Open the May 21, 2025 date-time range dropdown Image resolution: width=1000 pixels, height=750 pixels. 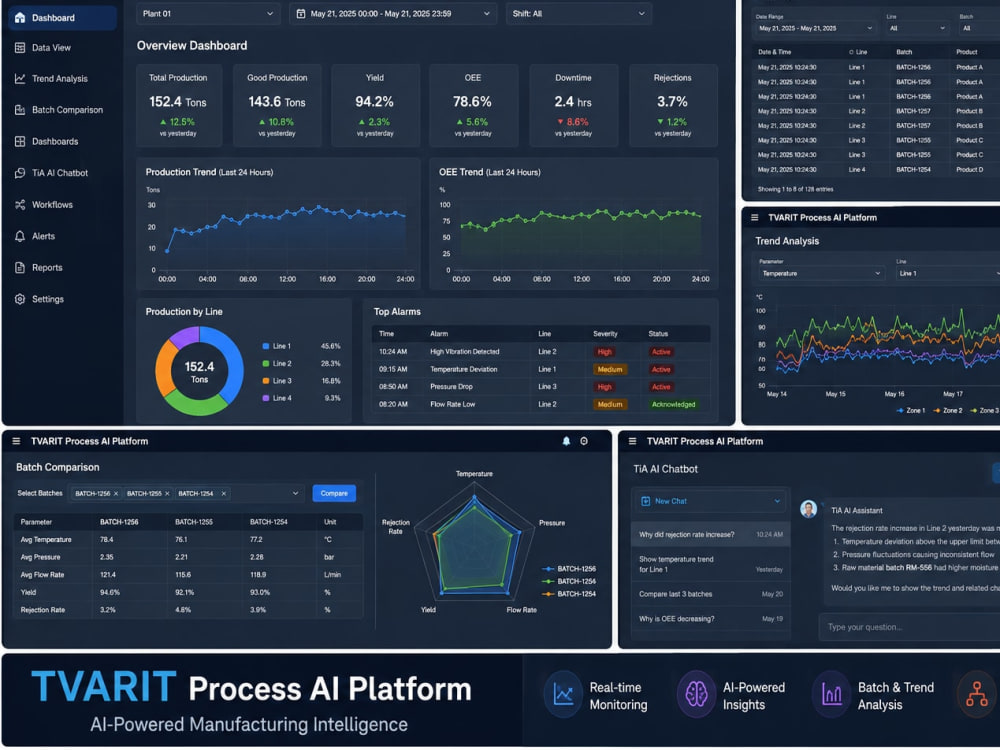tap(393, 13)
